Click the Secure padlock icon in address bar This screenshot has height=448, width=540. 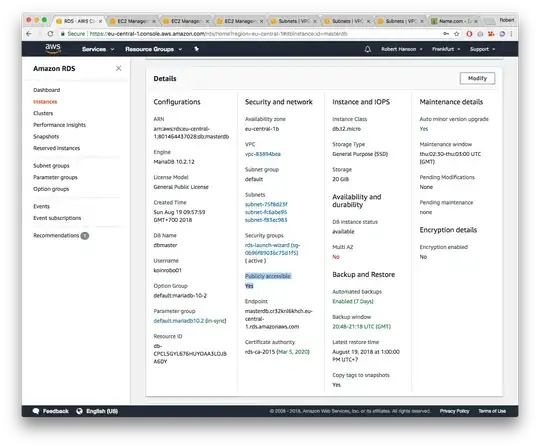[x=63, y=34]
